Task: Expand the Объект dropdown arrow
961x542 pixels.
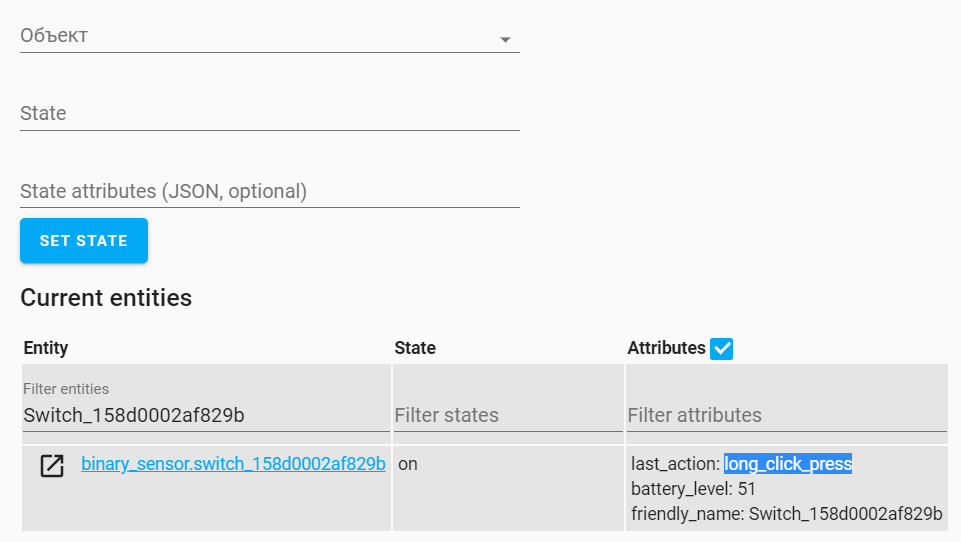Action: pos(505,39)
